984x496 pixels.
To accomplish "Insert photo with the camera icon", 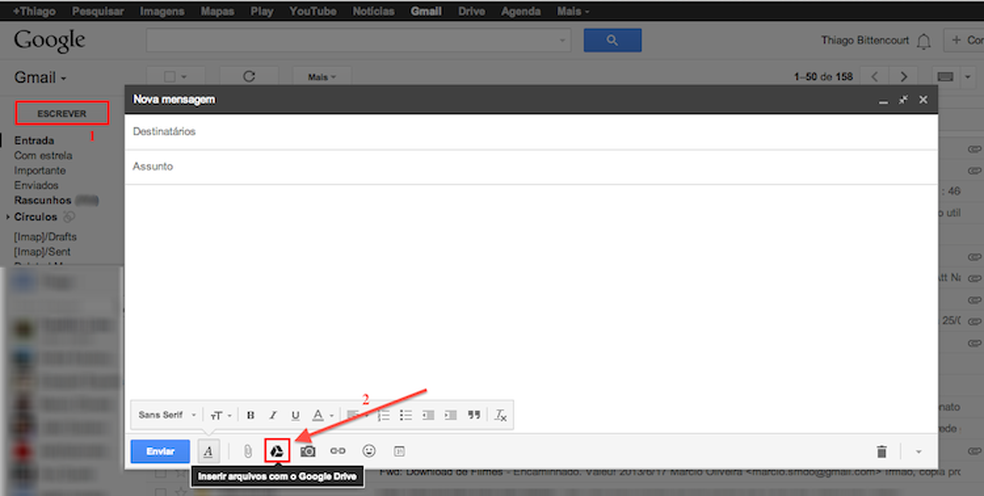I will coord(308,451).
